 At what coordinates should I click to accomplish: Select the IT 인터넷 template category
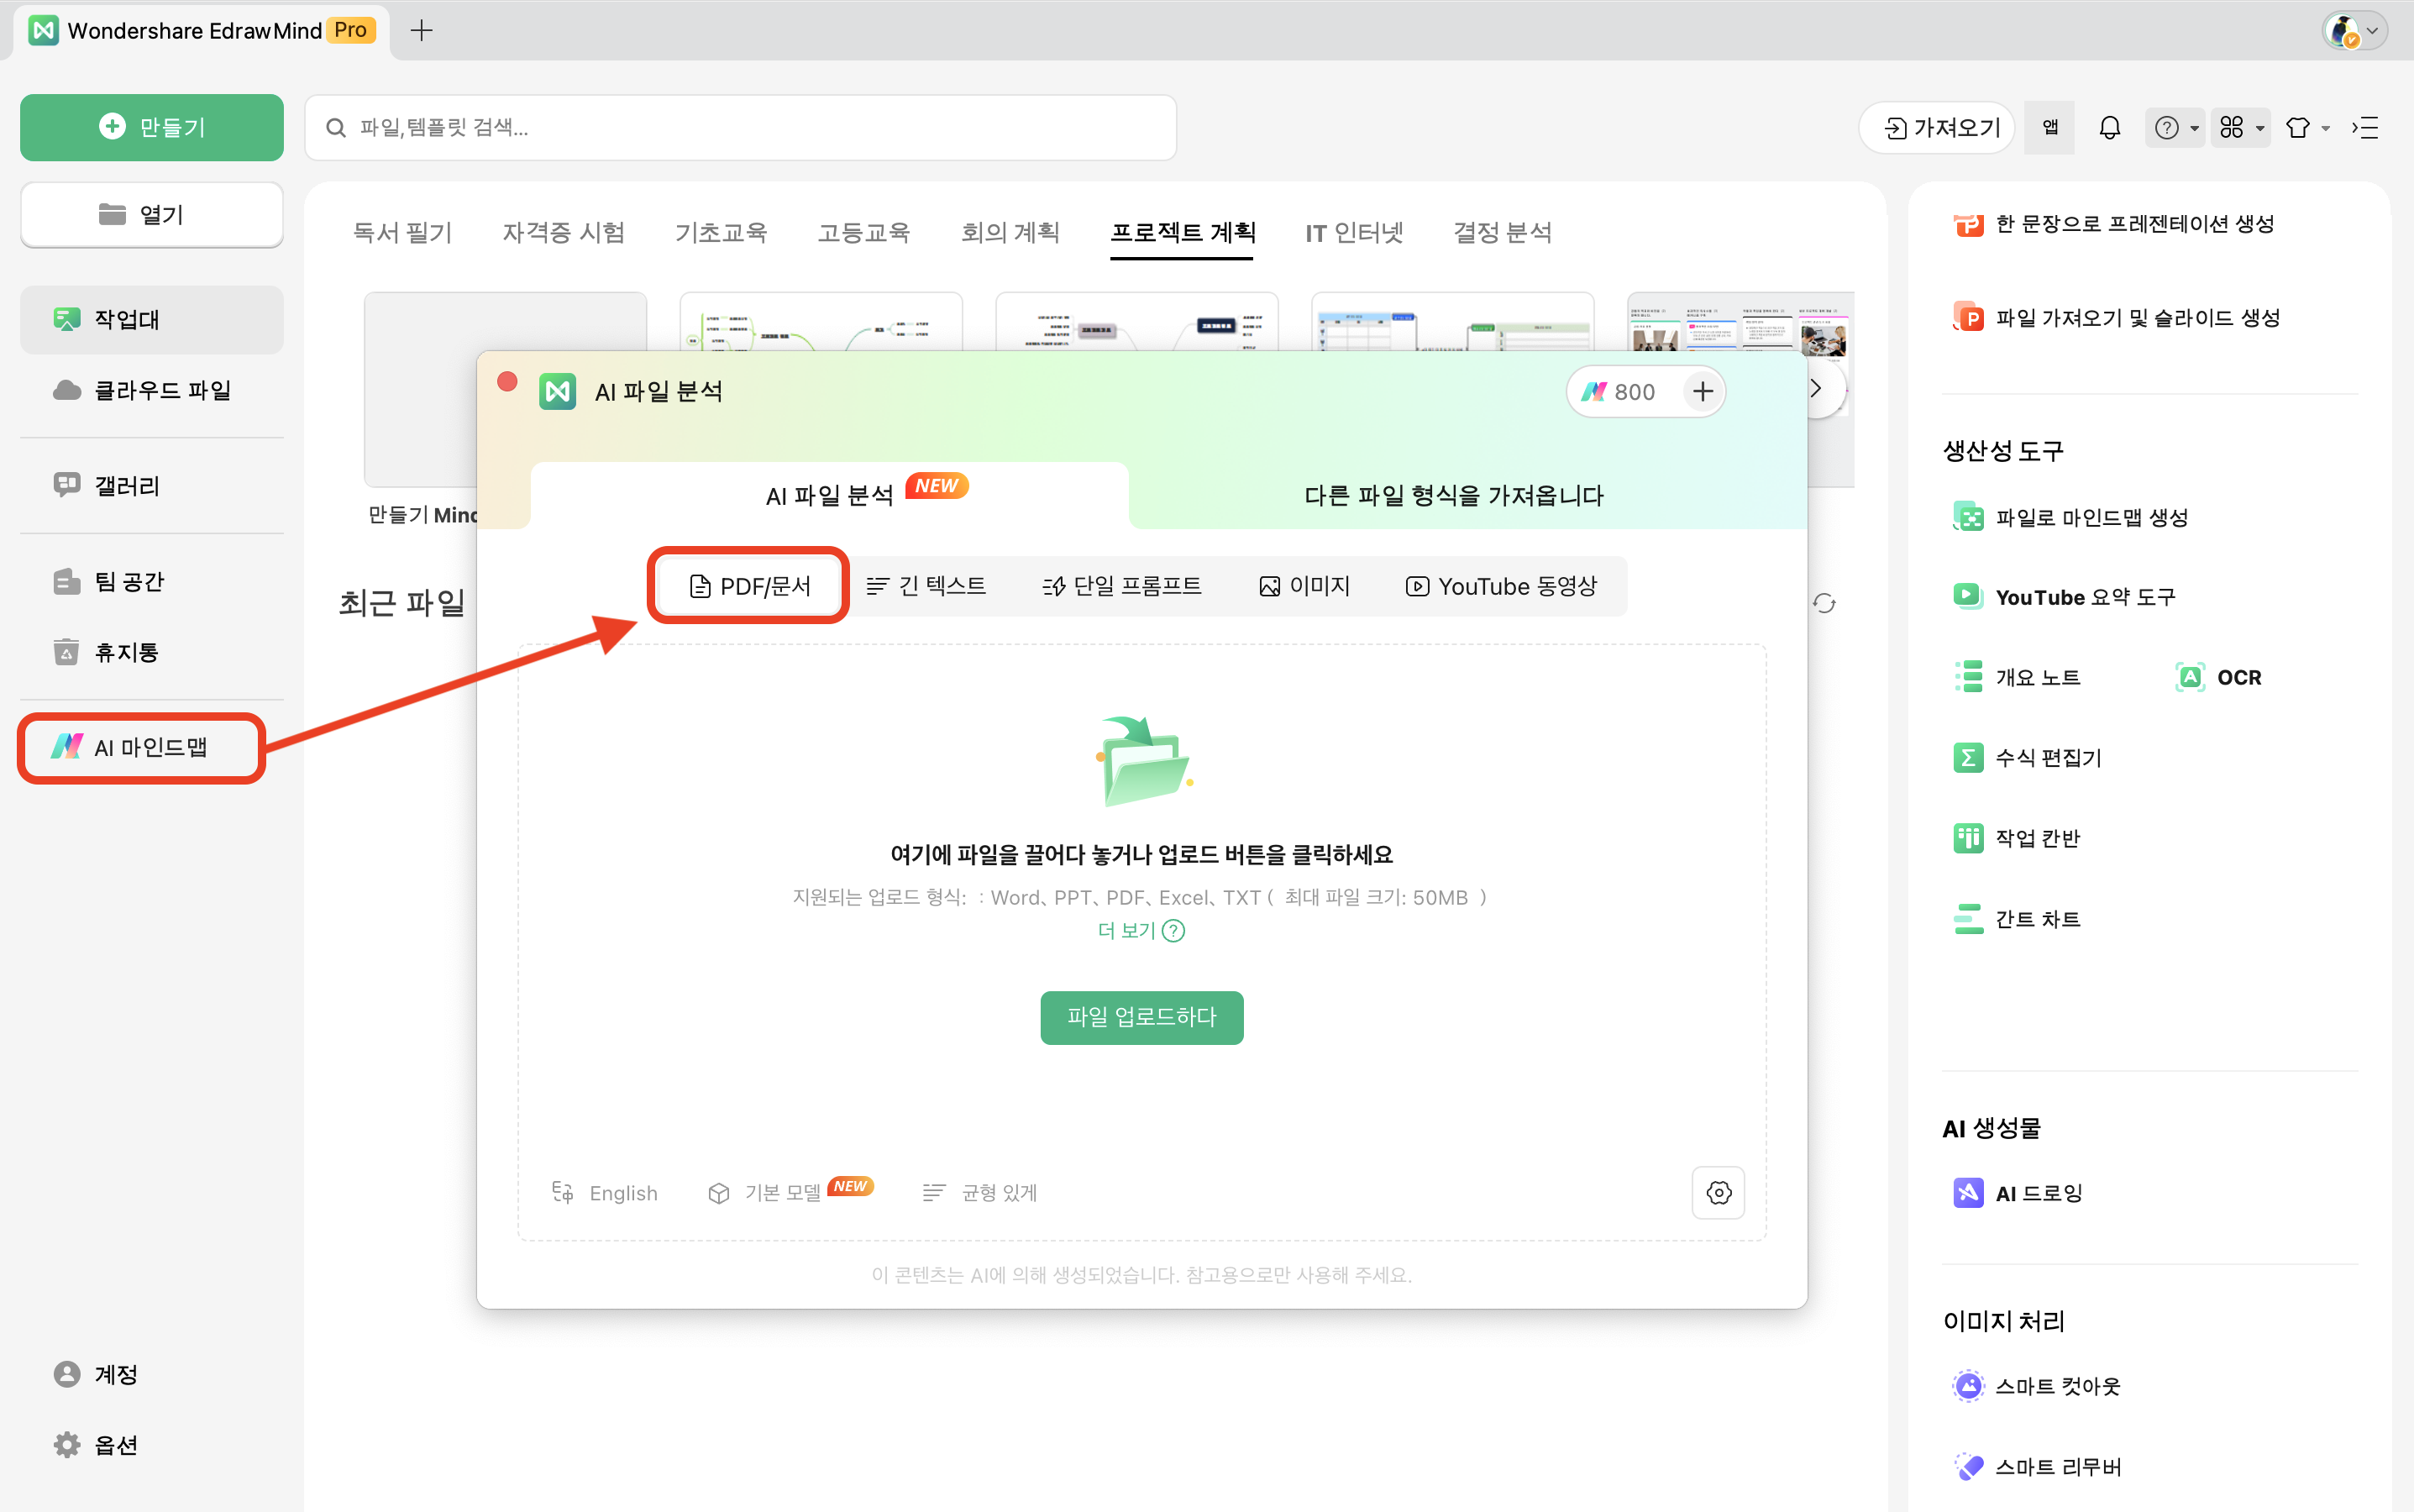coord(1354,232)
